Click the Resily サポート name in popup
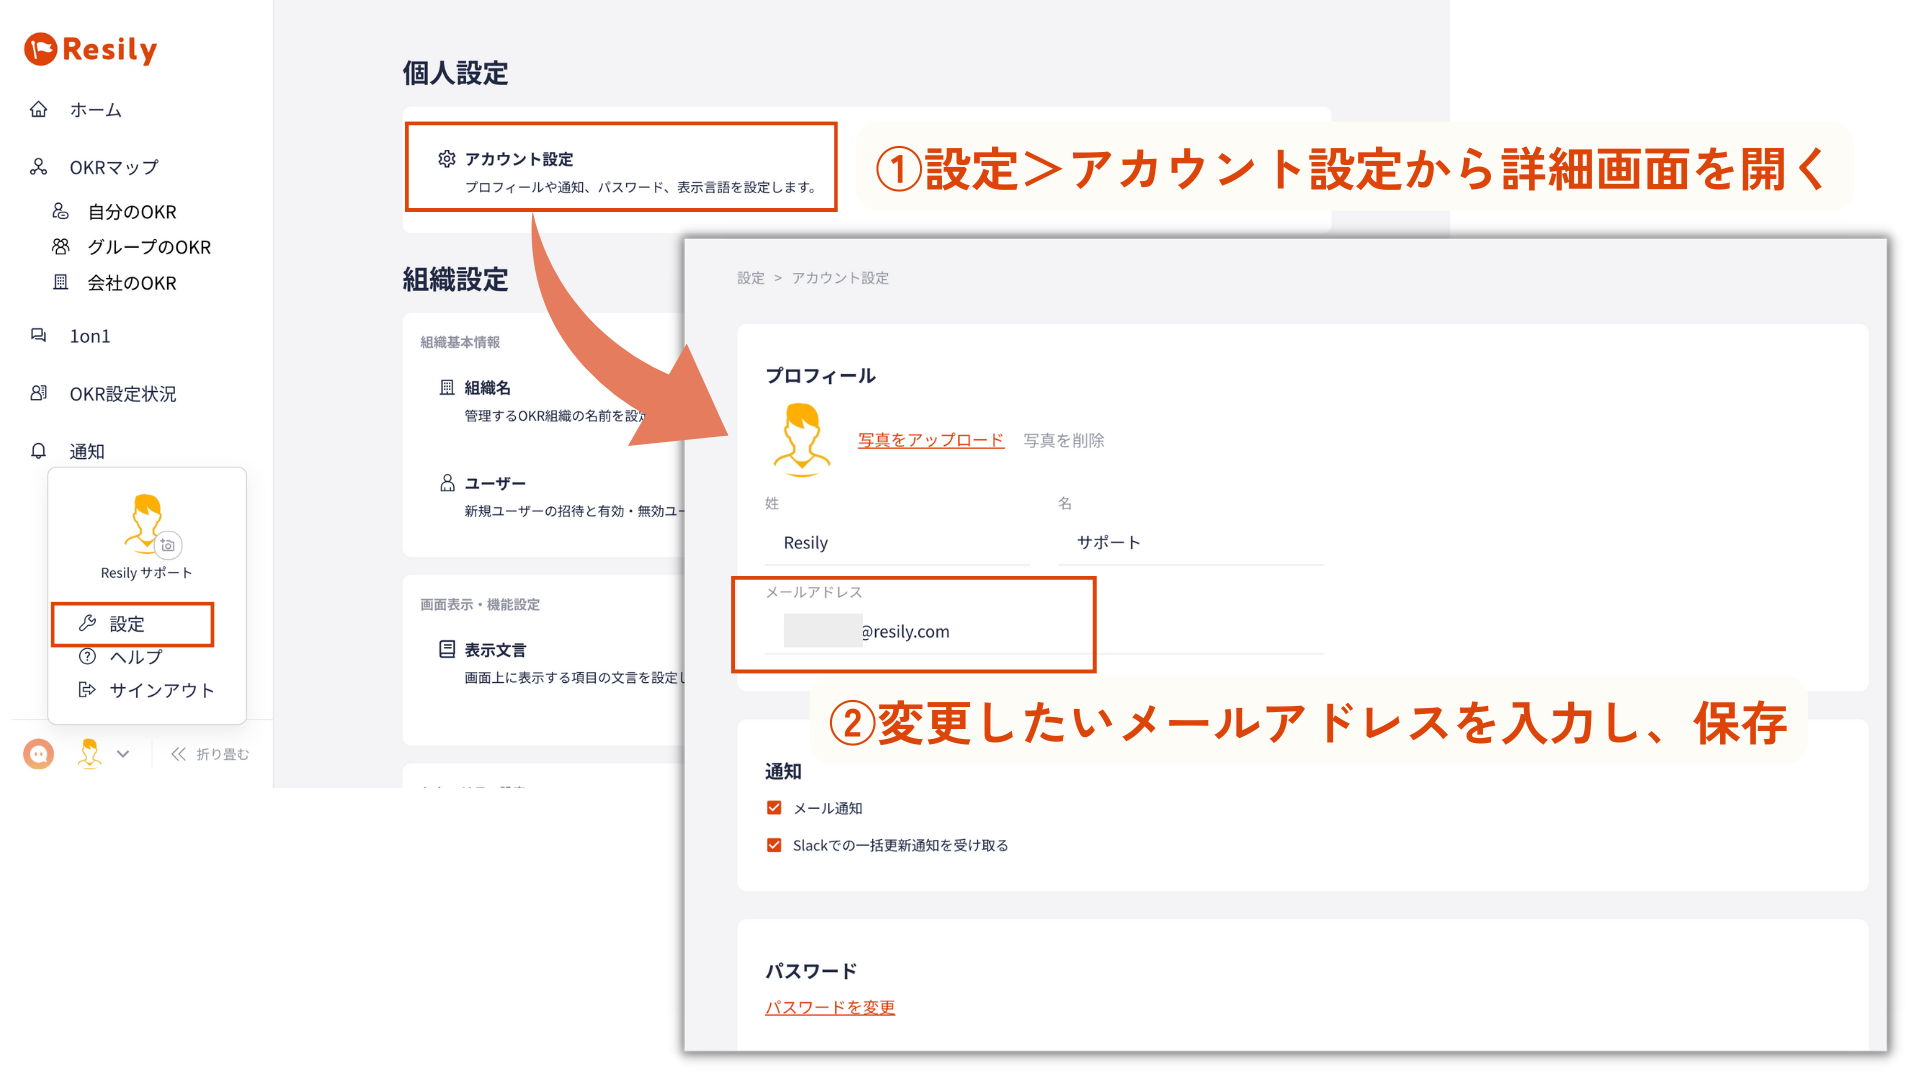Image resolution: width=1920 pixels, height=1080 pixels. (146, 573)
